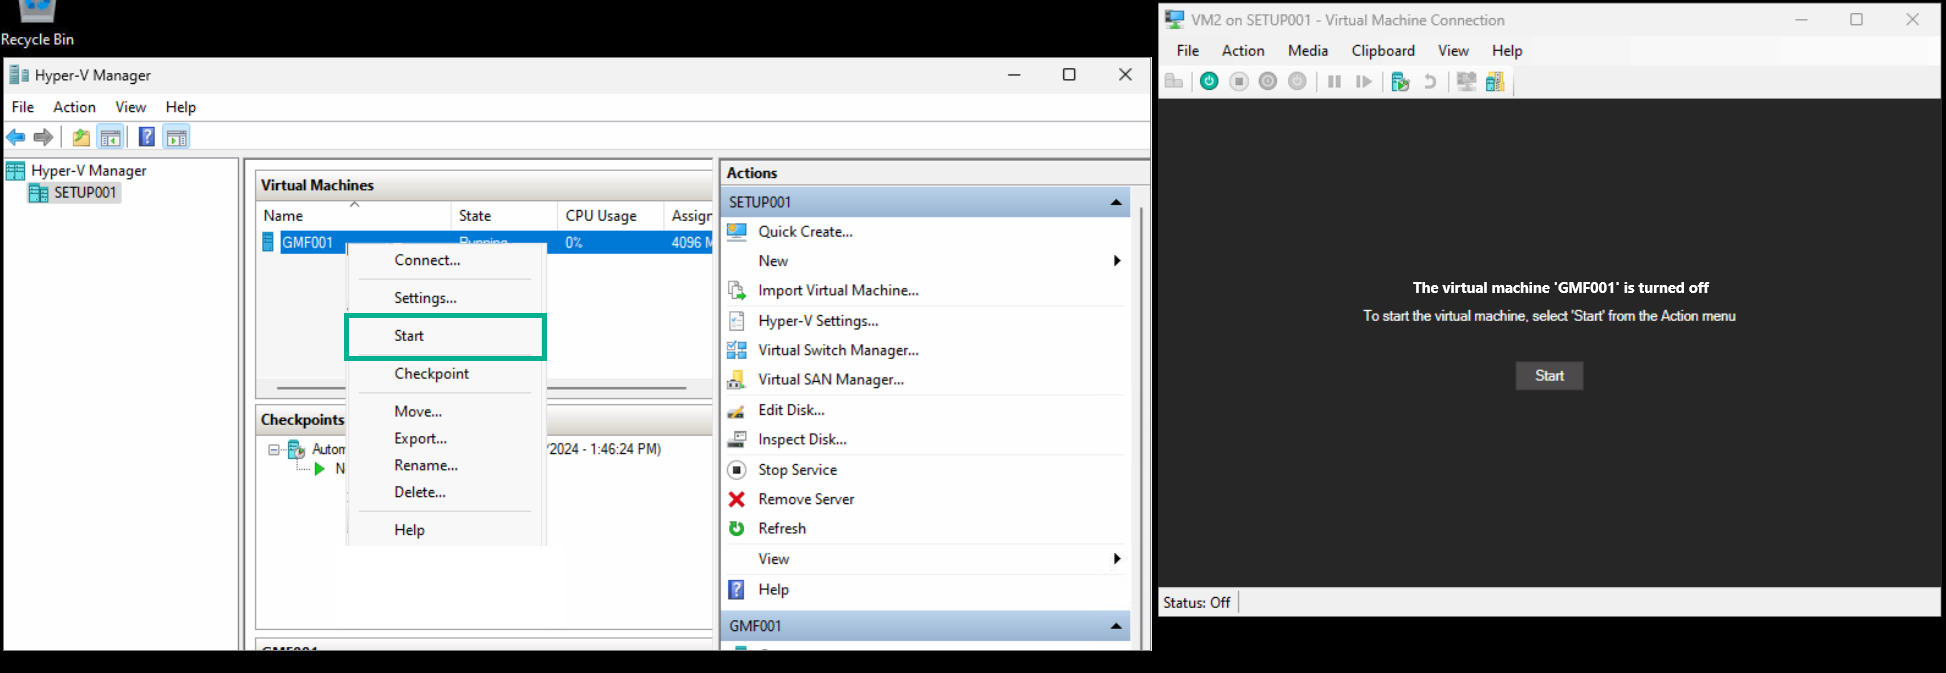The height and width of the screenshot is (673, 1946).
Task: Click the Edit Disk icon
Action: [x=737, y=410]
